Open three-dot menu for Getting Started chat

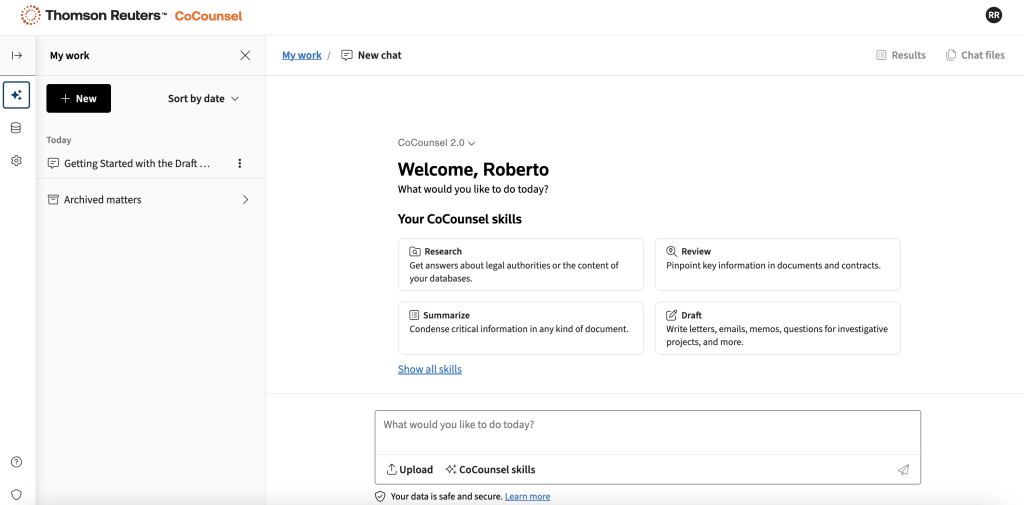[x=239, y=163]
